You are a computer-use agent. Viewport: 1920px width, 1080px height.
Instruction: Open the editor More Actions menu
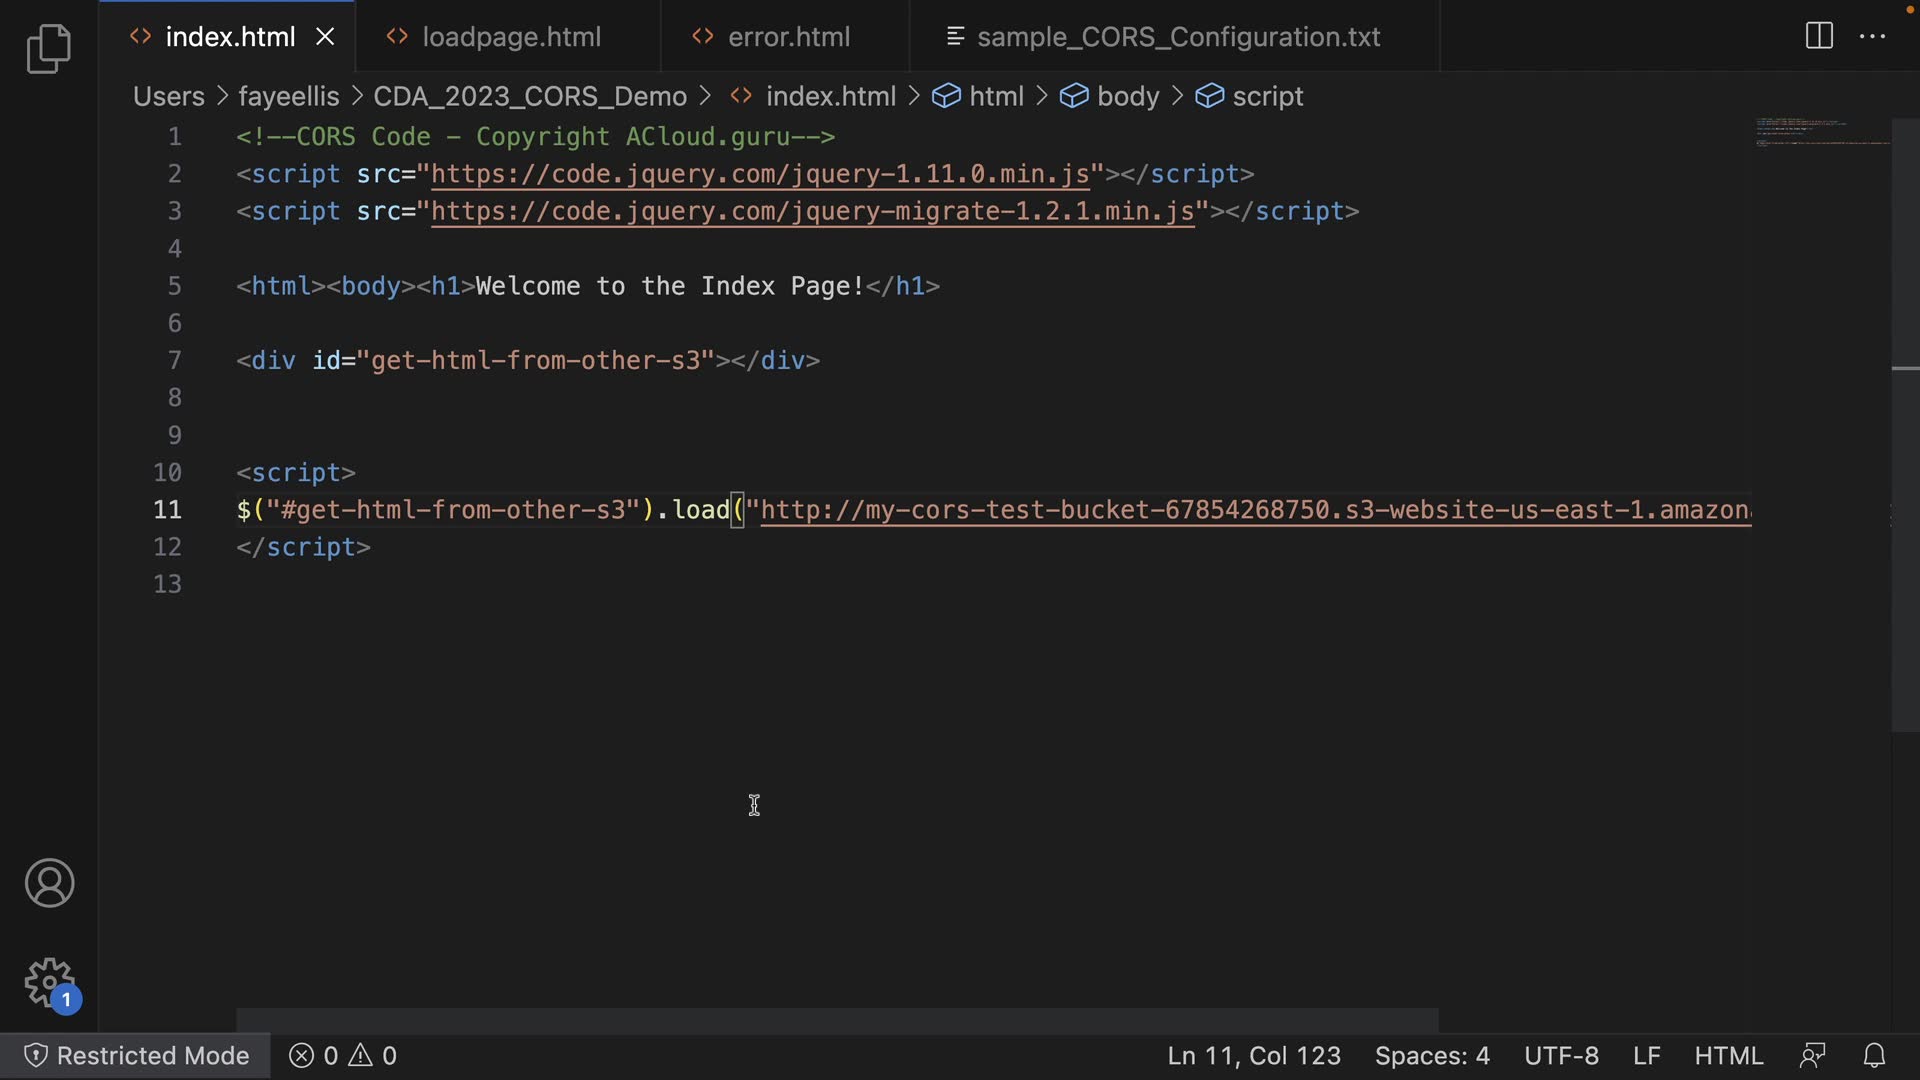point(1872,37)
